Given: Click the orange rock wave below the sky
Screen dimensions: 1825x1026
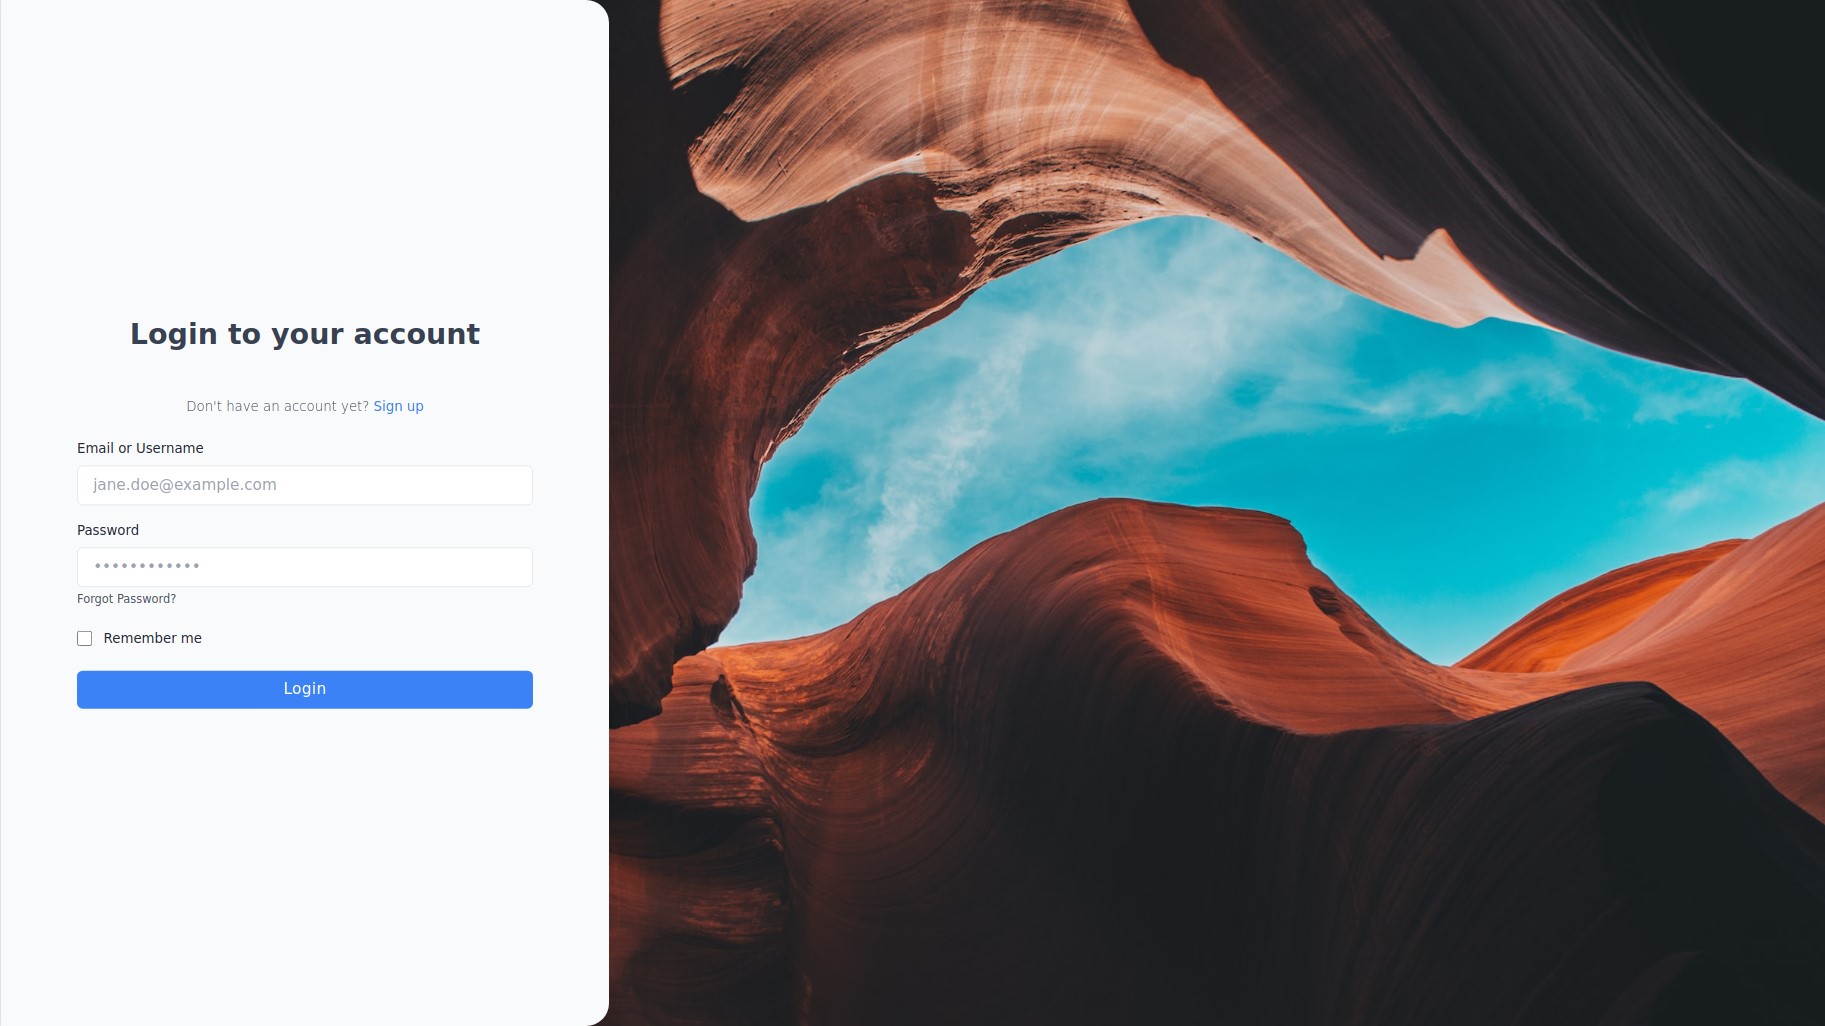Looking at the screenshot, I should [x=1150, y=600].
